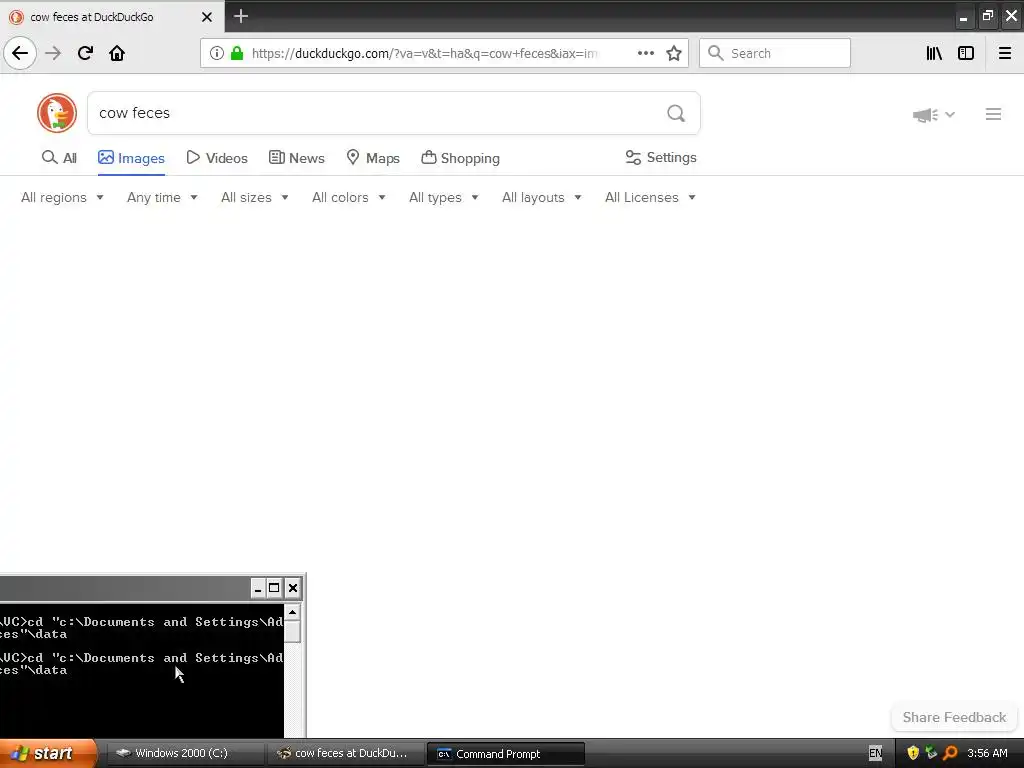Open the Windows start menu
The height and width of the screenshot is (768, 1024).
click(x=48, y=753)
